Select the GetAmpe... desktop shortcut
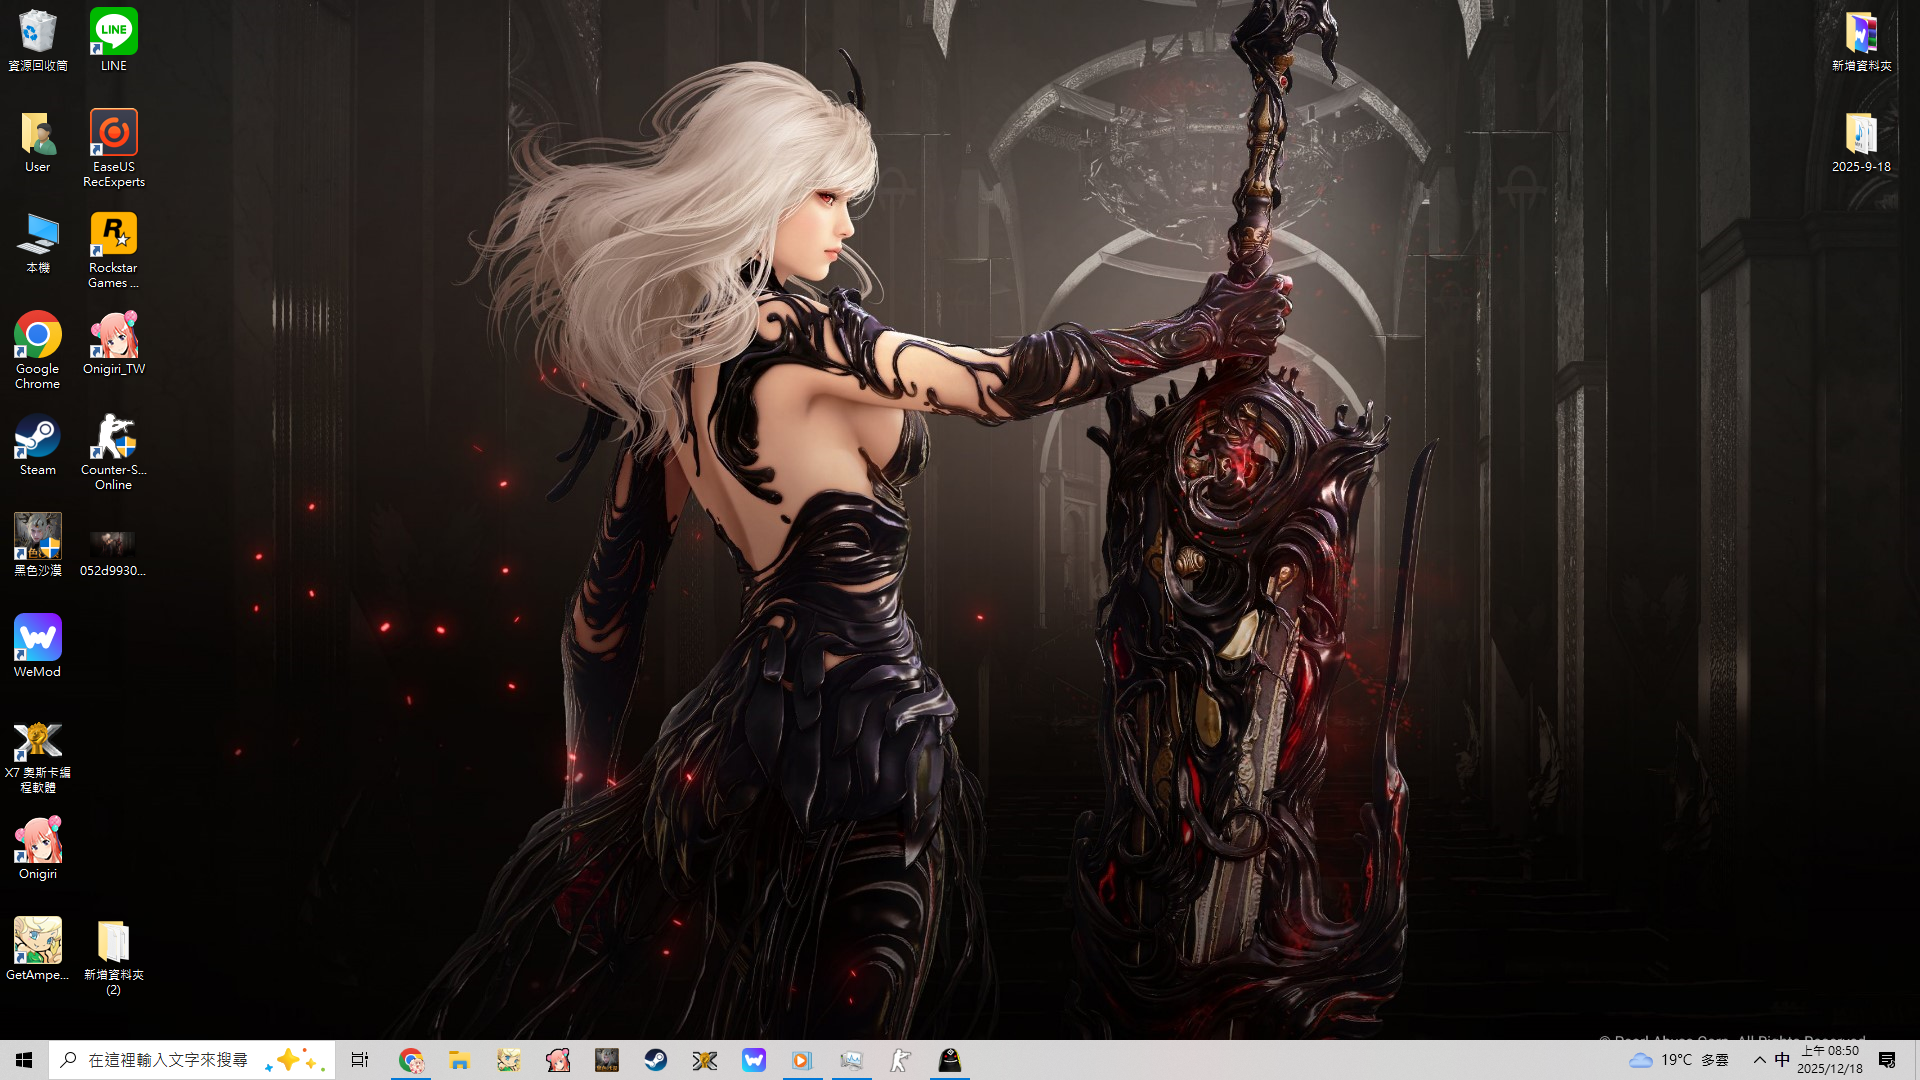Image resolution: width=1920 pixels, height=1080 pixels. pyautogui.click(x=38, y=949)
